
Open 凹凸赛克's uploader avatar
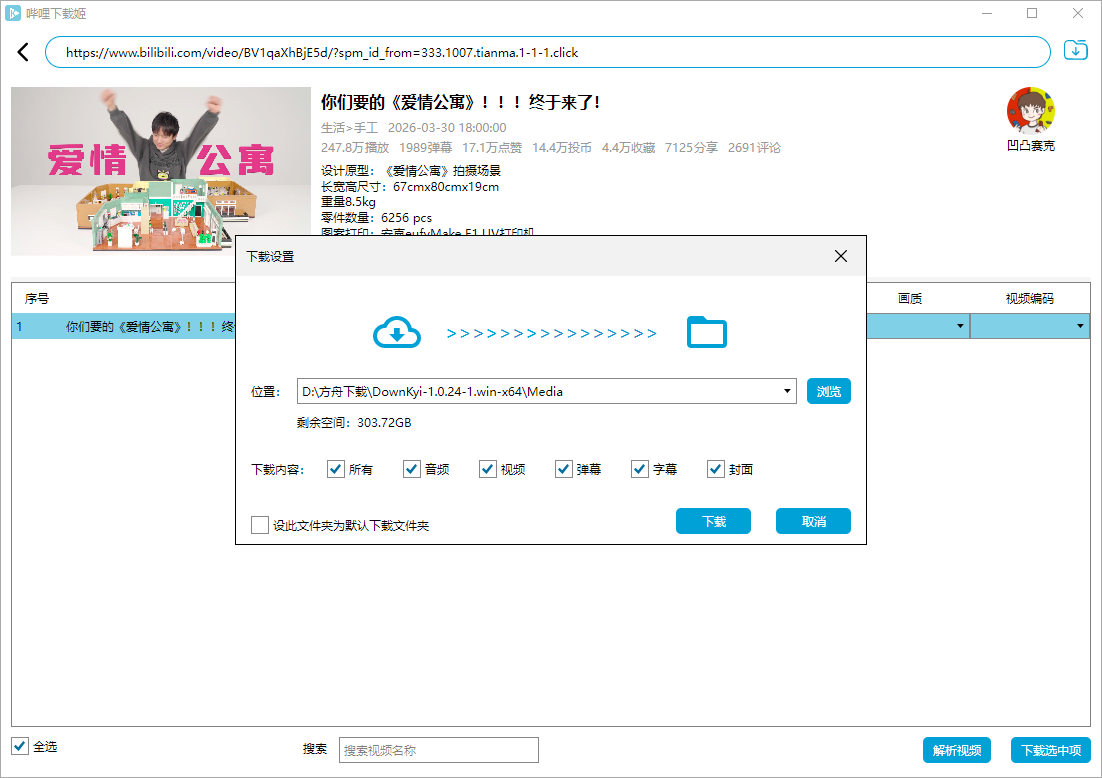pyautogui.click(x=1031, y=110)
